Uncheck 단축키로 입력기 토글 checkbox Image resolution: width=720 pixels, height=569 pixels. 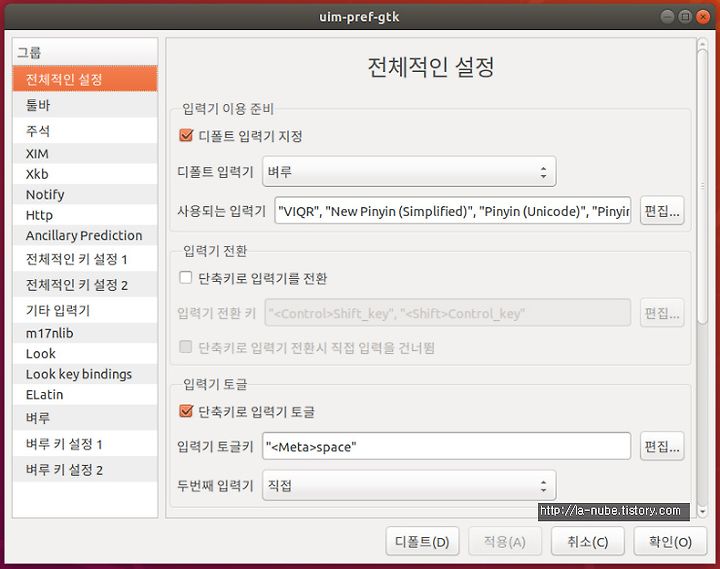click(x=186, y=411)
